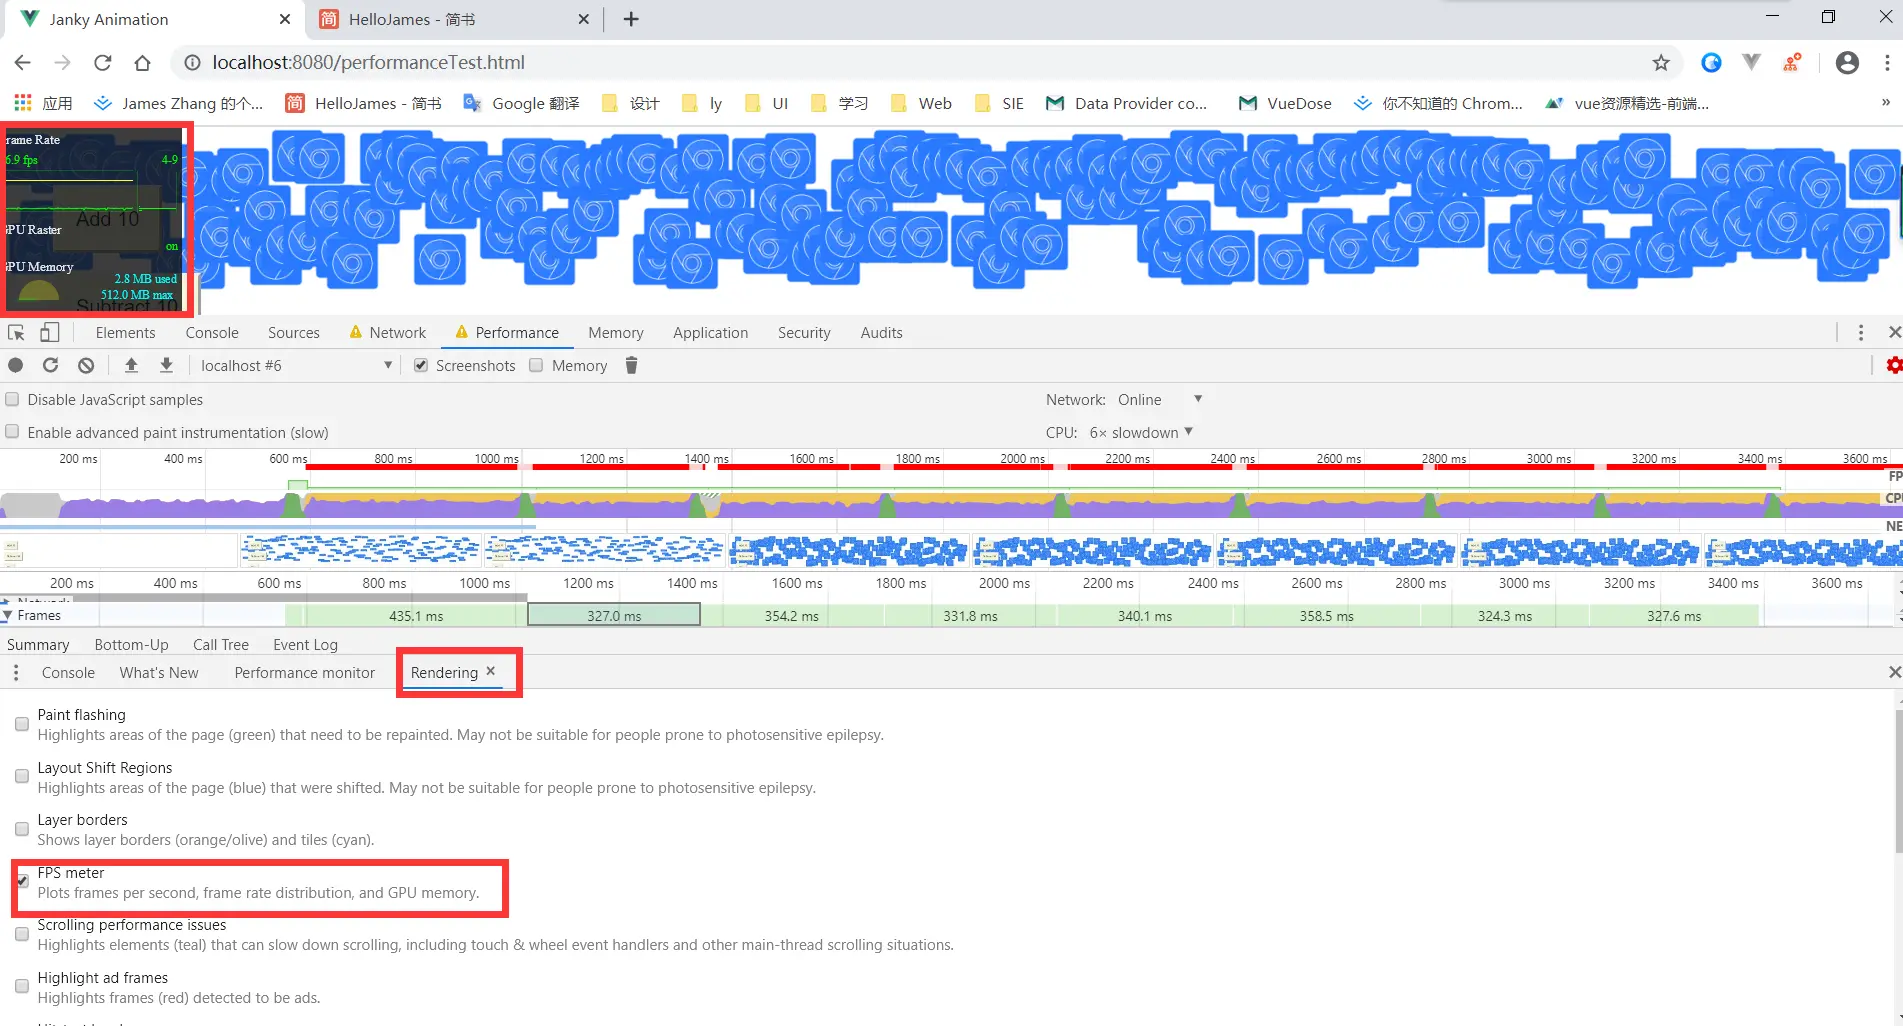Open the Event Log tab
This screenshot has width=1903, height=1026.
(305, 645)
